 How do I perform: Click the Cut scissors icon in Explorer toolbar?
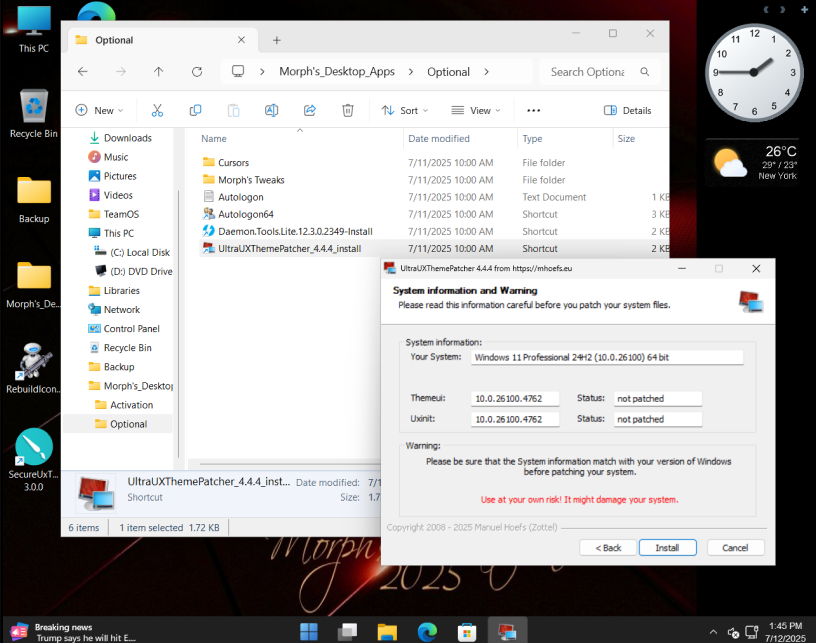157,110
